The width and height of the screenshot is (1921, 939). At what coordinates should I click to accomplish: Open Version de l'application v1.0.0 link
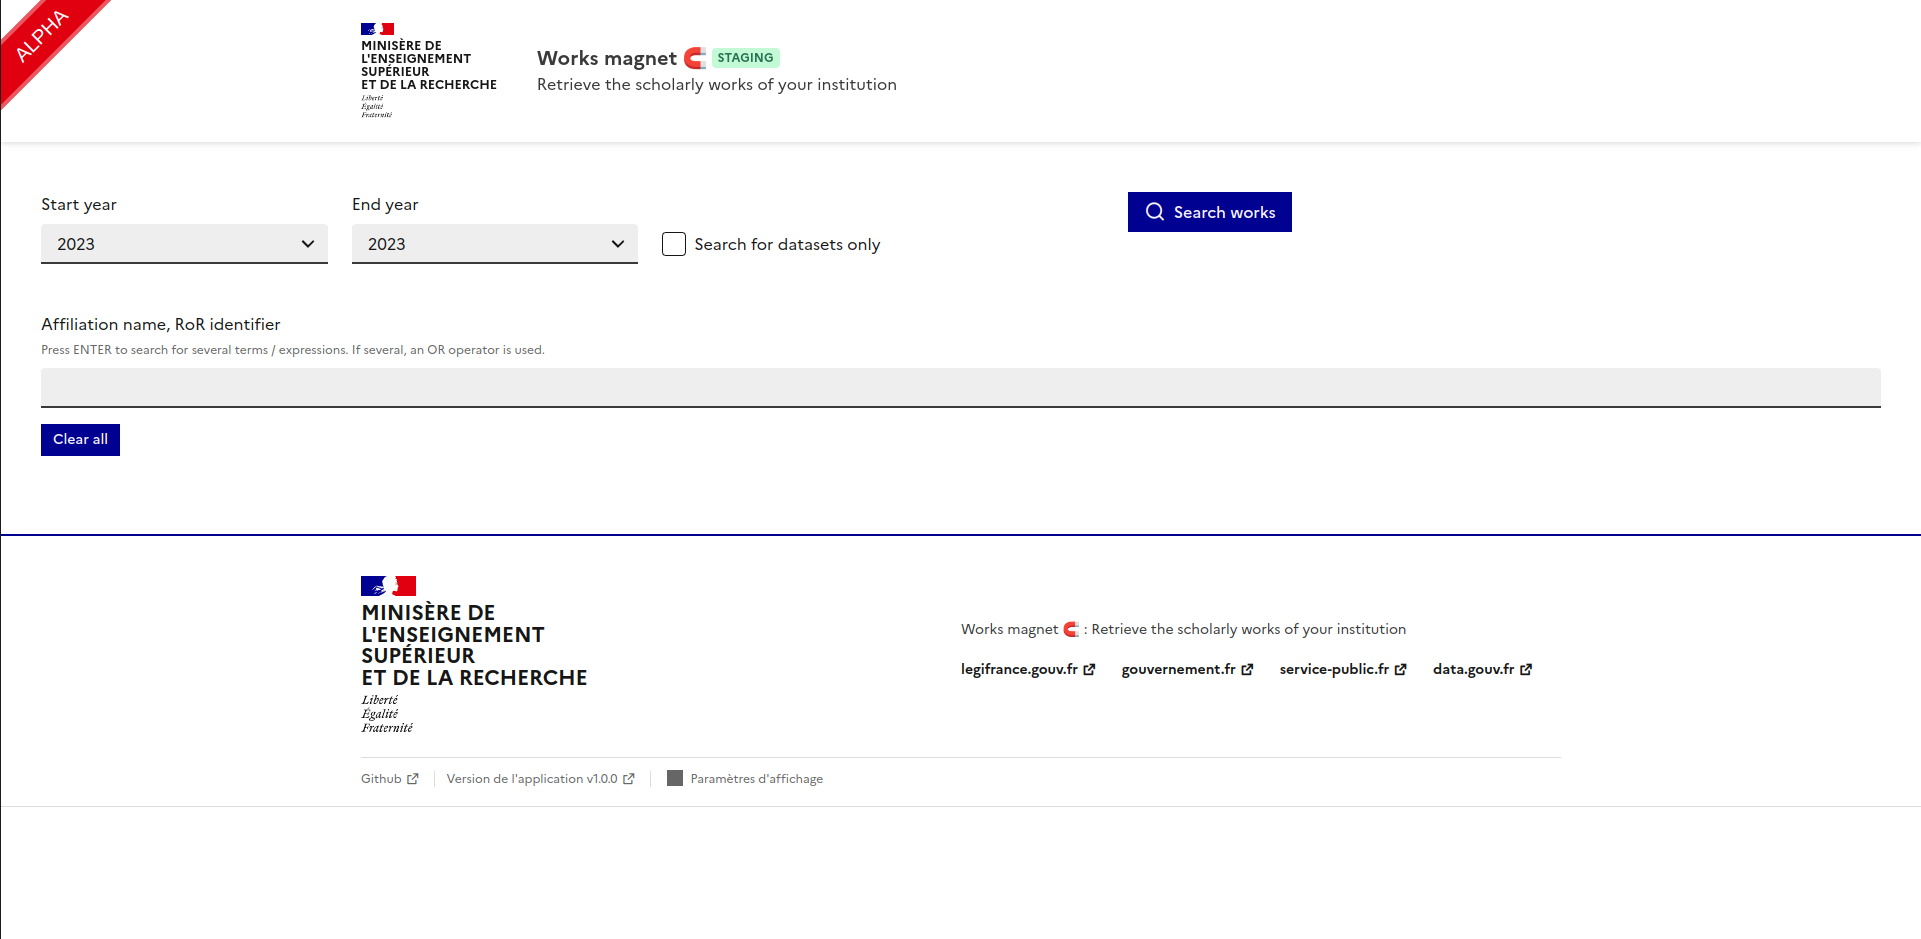click(532, 779)
